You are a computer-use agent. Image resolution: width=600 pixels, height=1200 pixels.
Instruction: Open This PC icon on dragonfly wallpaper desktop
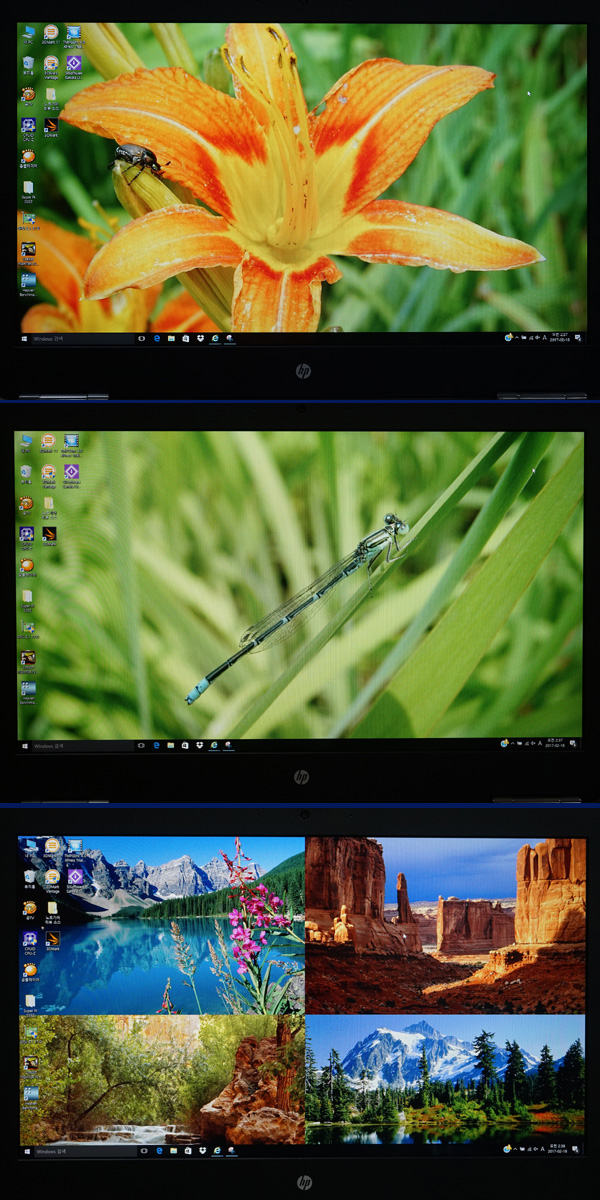27,442
